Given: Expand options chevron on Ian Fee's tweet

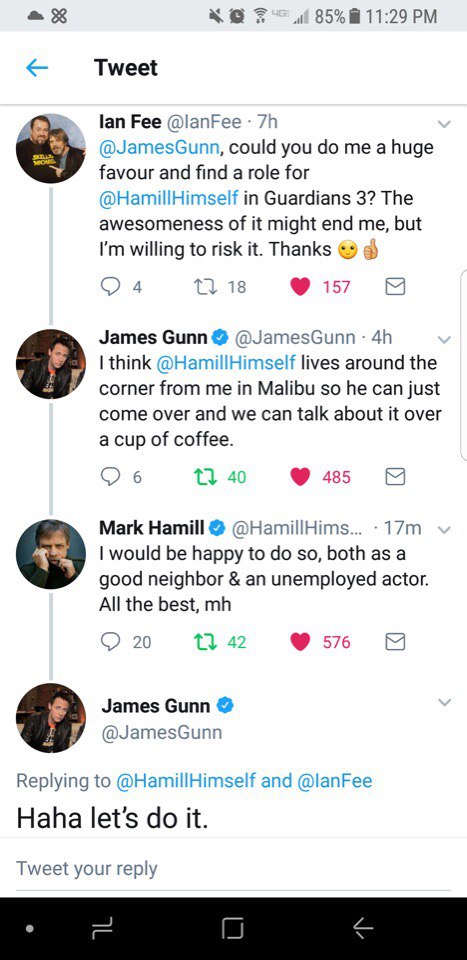Looking at the screenshot, I should click(x=444, y=124).
